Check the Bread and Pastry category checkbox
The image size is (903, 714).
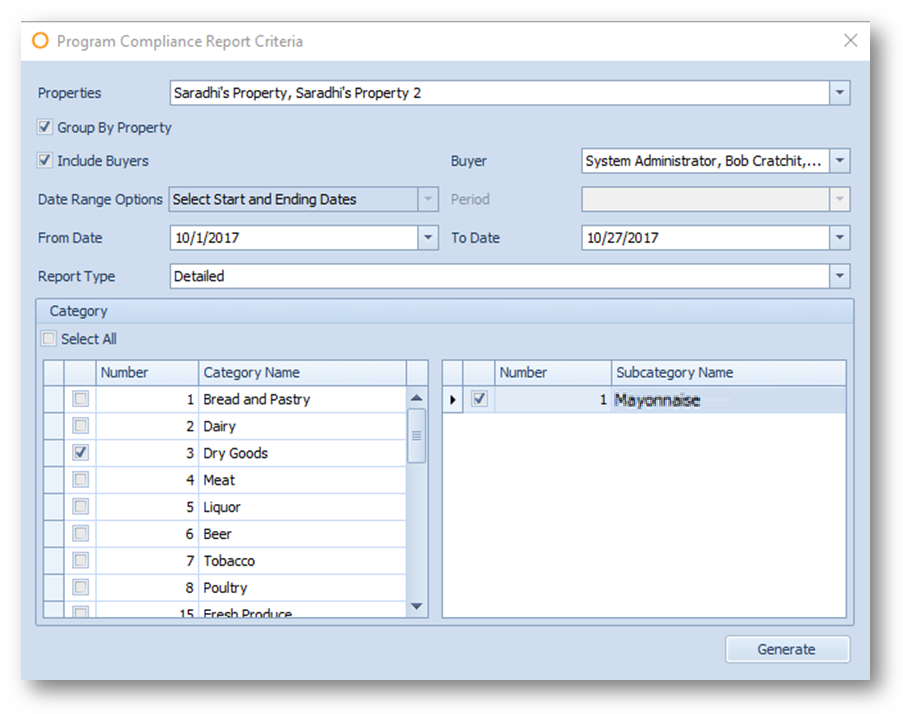coord(81,399)
